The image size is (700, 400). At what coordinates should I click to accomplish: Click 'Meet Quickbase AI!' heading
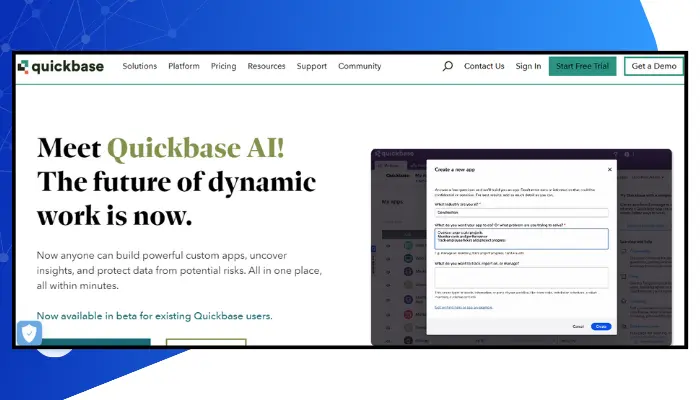coord(161,148)
